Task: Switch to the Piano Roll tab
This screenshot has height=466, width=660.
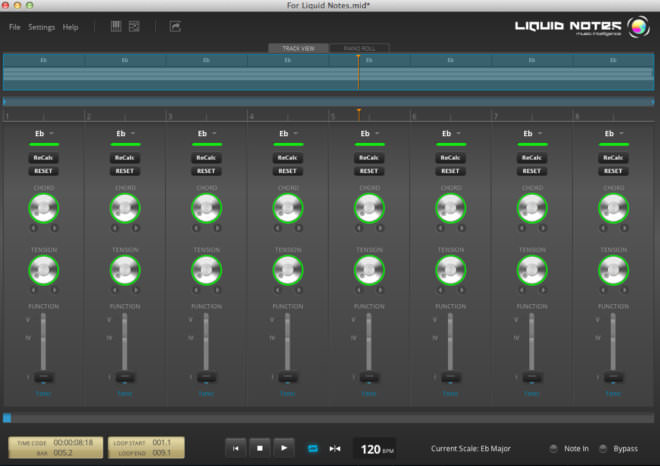Action: pyautogui.click(x=359, y=48)
